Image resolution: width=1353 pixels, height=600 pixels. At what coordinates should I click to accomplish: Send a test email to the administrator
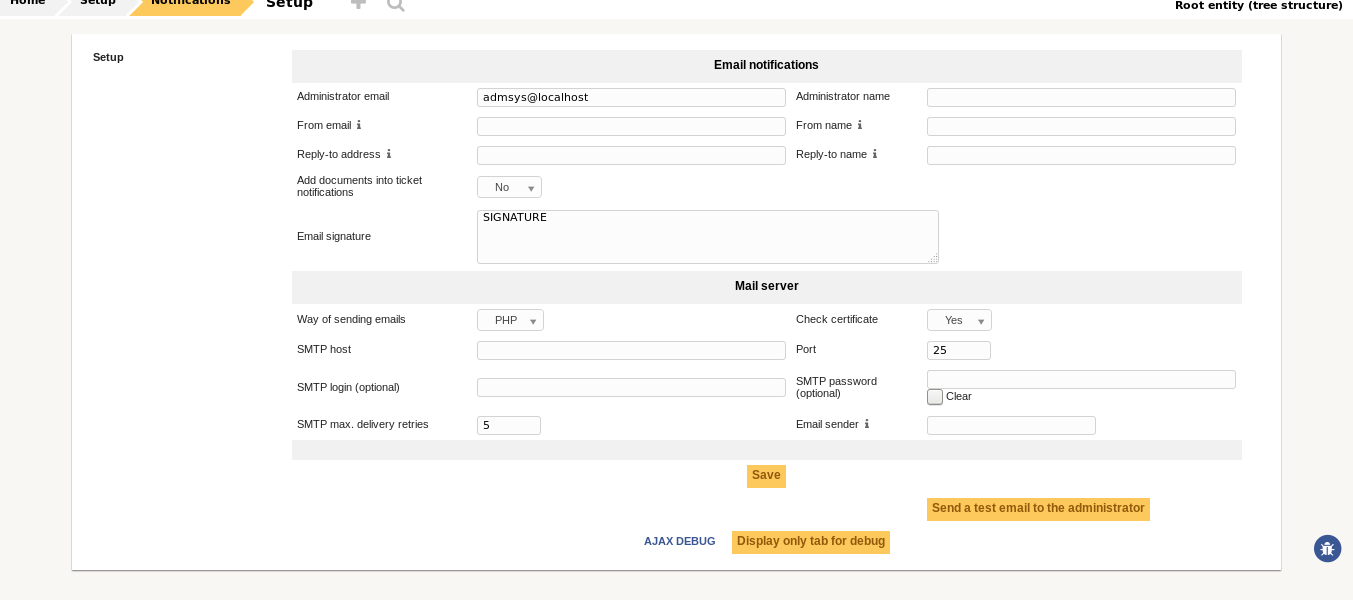[x=1038, y=509]
